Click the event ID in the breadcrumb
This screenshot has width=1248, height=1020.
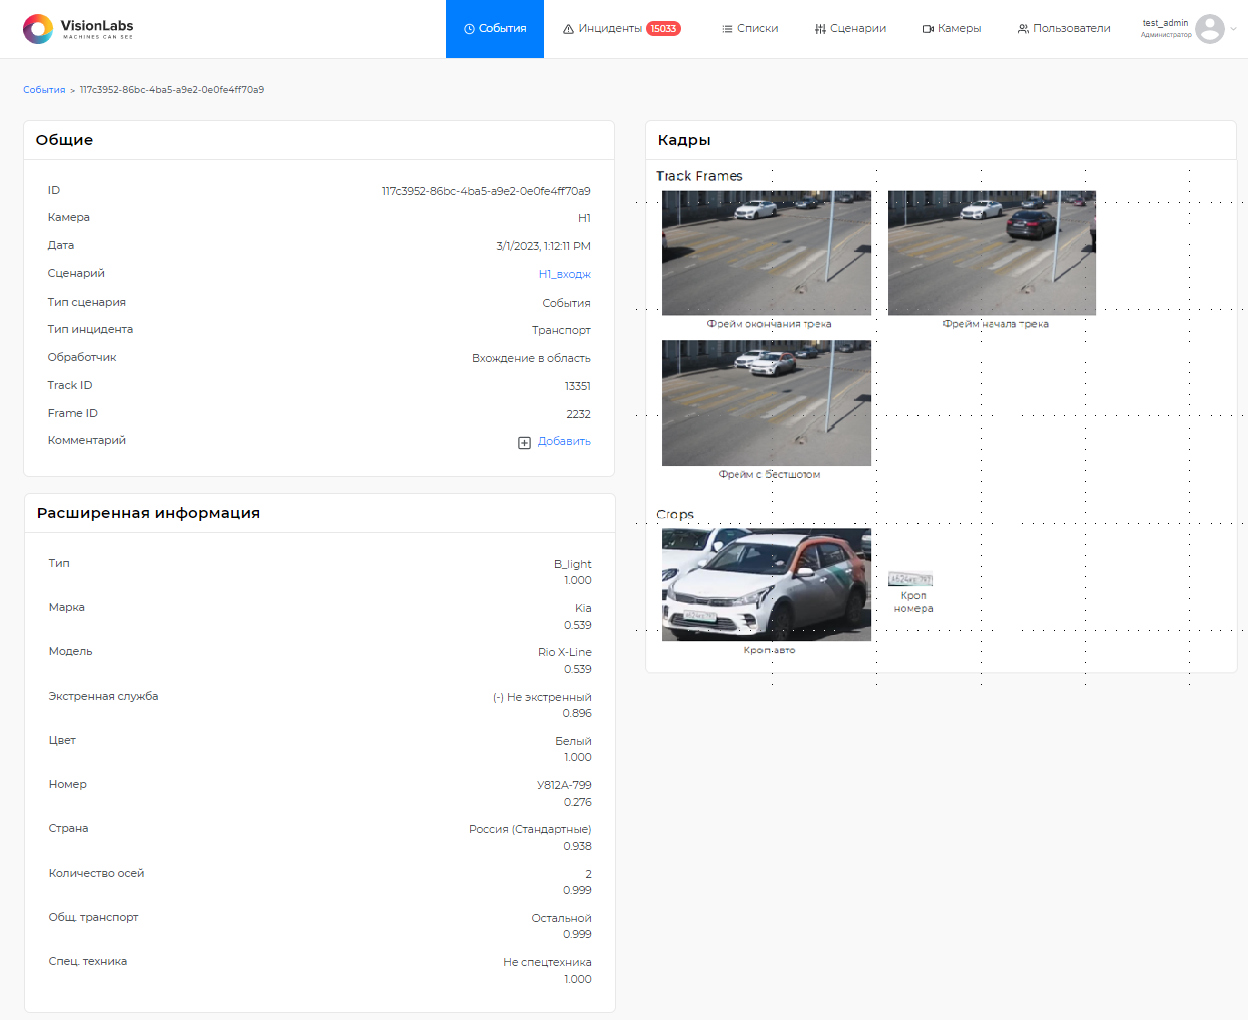pos(172,90)
